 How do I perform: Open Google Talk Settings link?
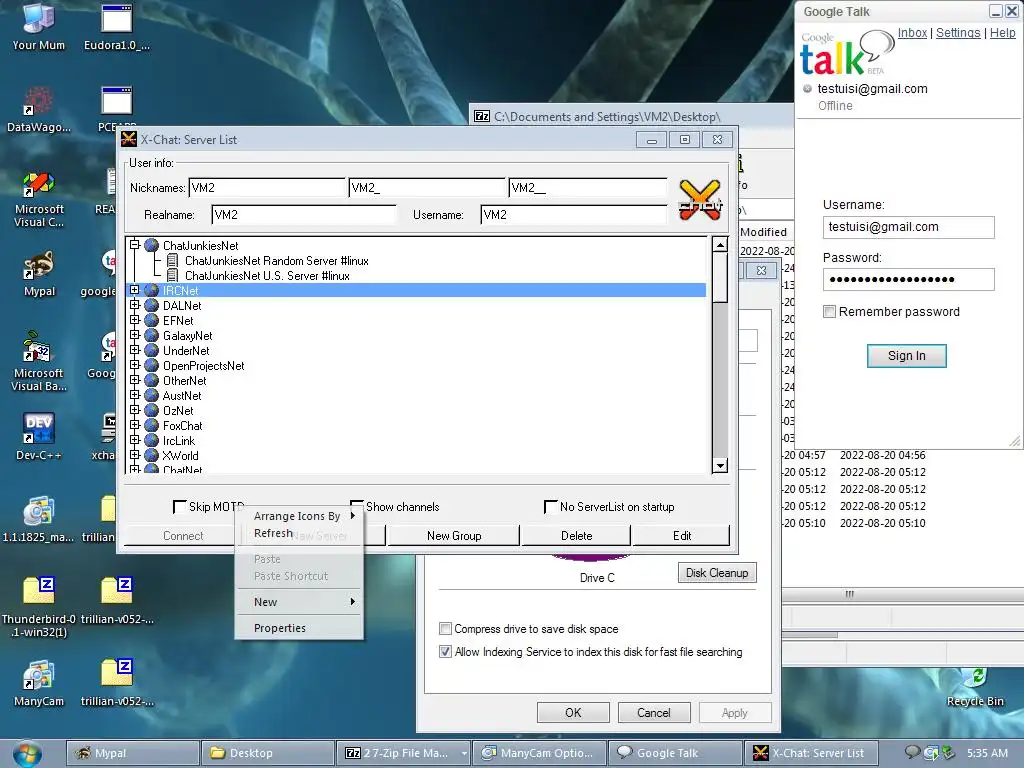click(958, 33)
